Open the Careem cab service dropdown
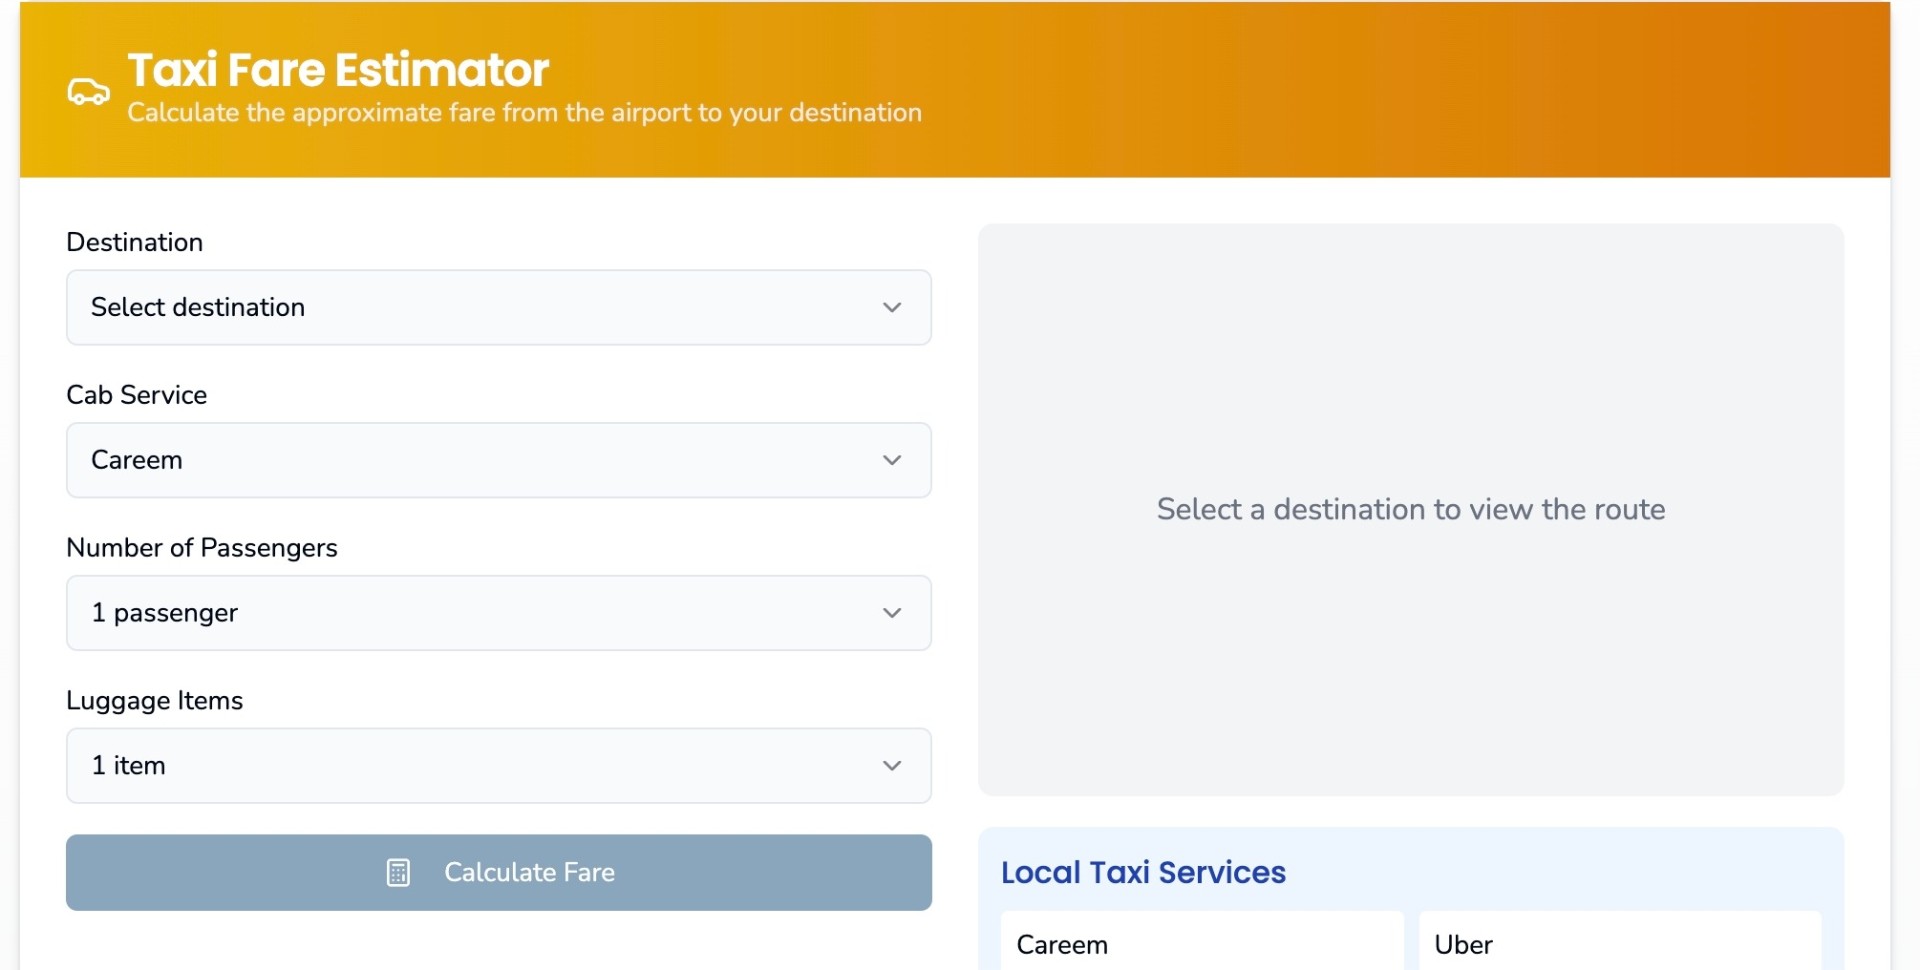Image resolution: width=1920 pixels, height=970 pixels. click(x=498, y=461)
